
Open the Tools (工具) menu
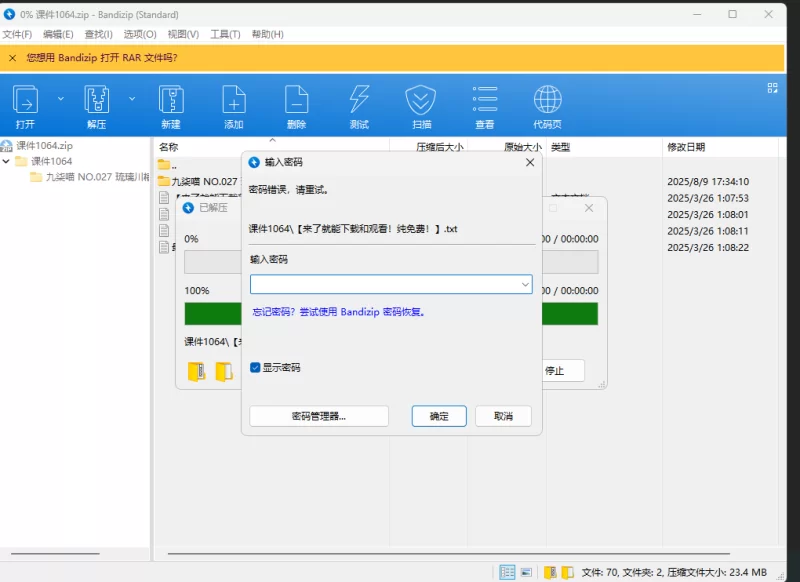click(225, 34)
